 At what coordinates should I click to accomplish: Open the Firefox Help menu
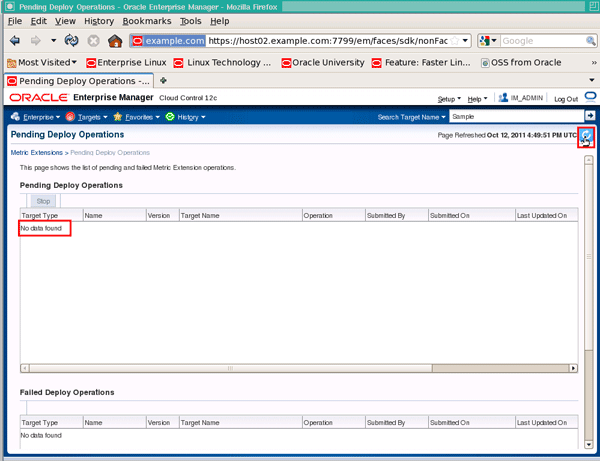tap(220, 21)
